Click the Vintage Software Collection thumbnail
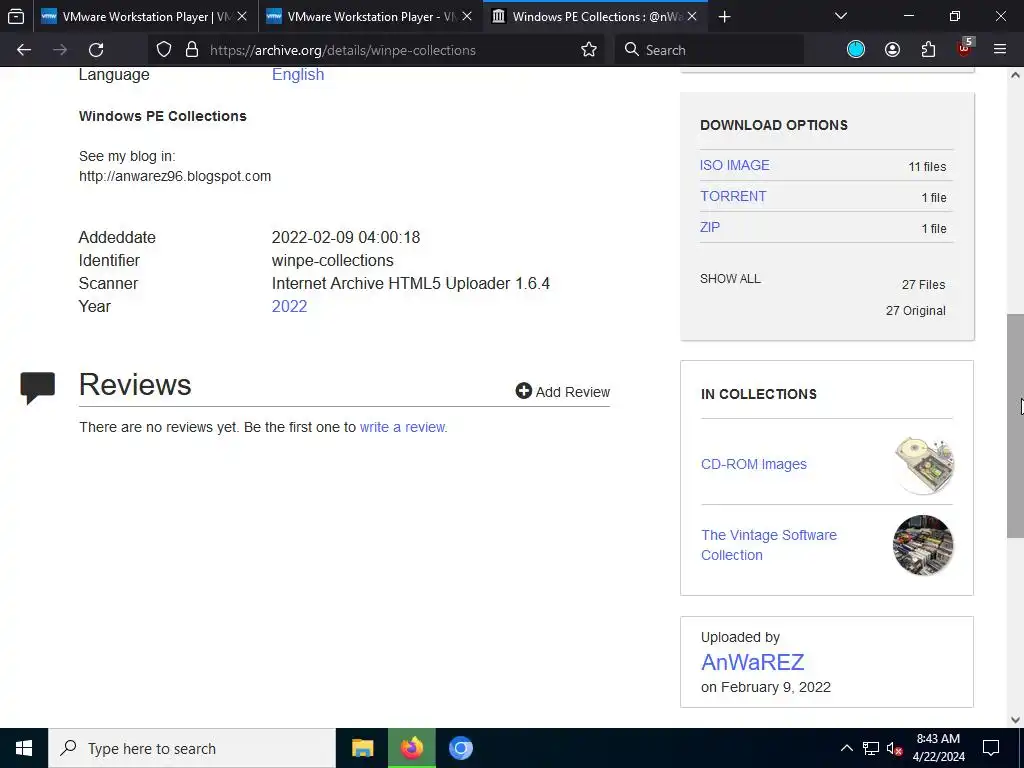This screenshot has height=768, width=1024. 923,545
